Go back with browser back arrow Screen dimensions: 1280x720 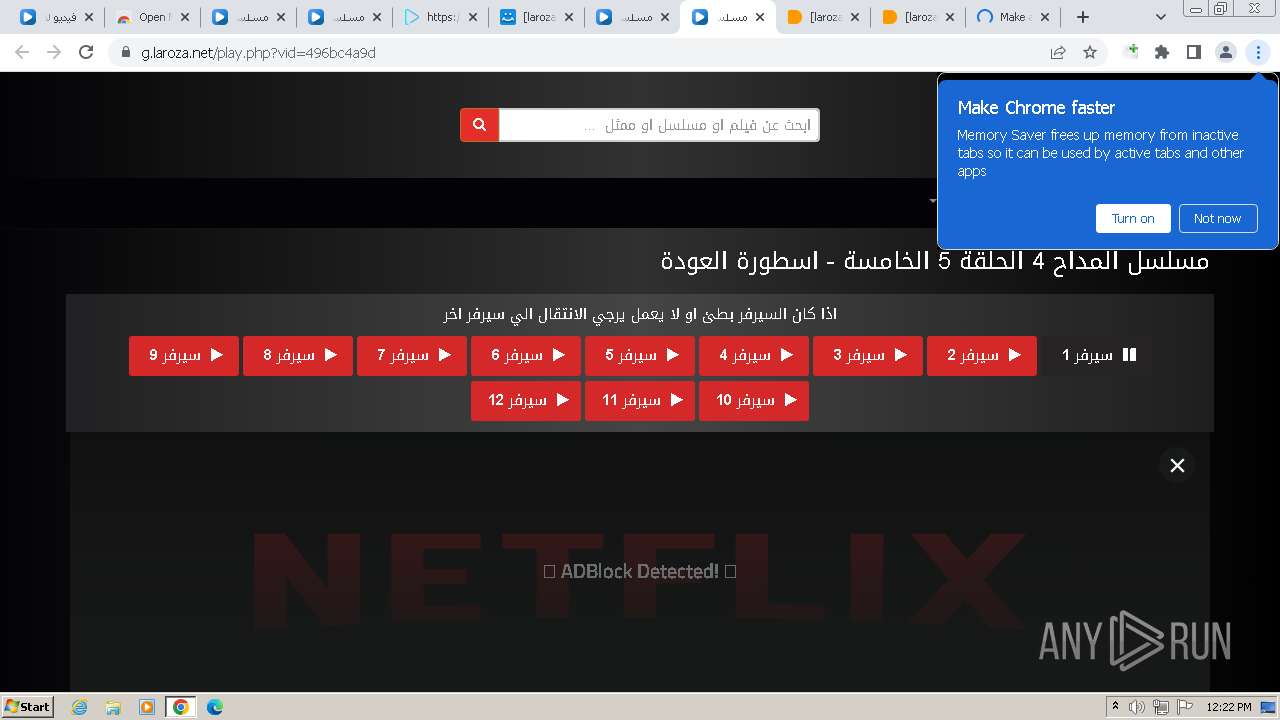click(x=22, y=52)
